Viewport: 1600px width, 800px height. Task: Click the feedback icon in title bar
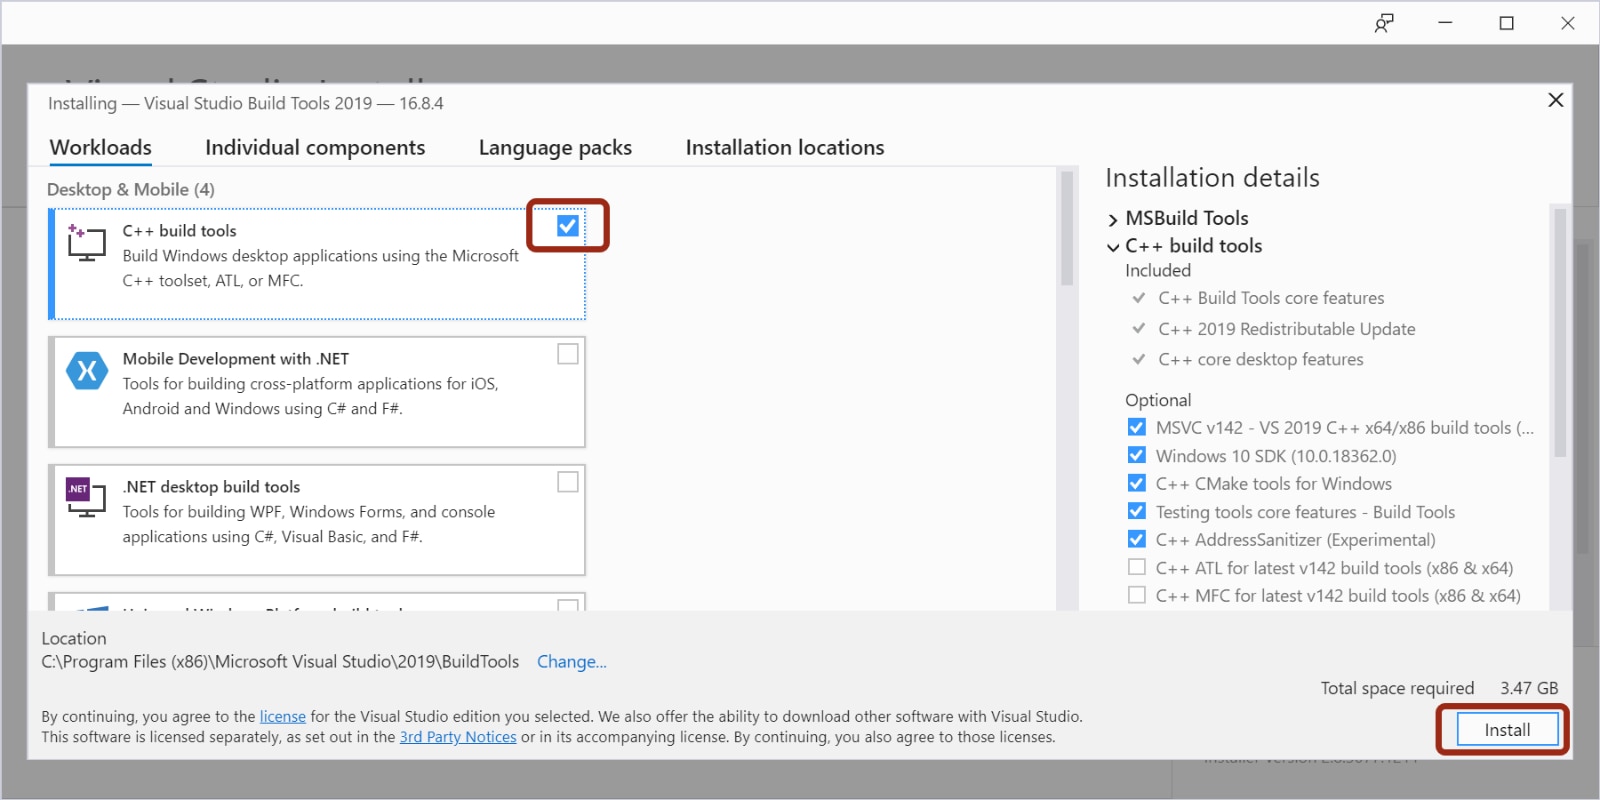click(1384, 23)
